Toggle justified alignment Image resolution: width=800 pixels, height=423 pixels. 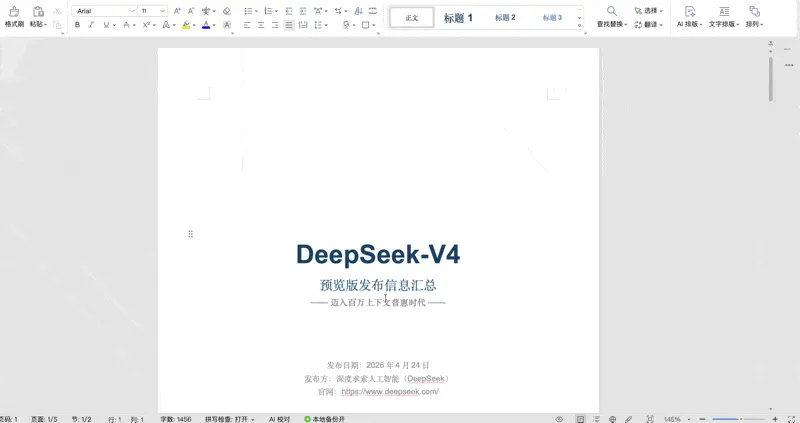point(289,24)
